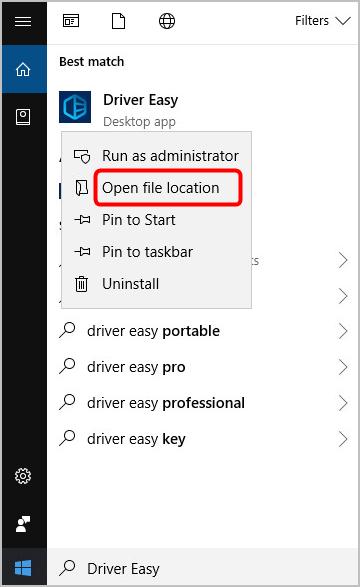Screen dimensions: 360x587
Task: Click the Windows Start button
Action: pyautogui.click(x=23, y=568)
